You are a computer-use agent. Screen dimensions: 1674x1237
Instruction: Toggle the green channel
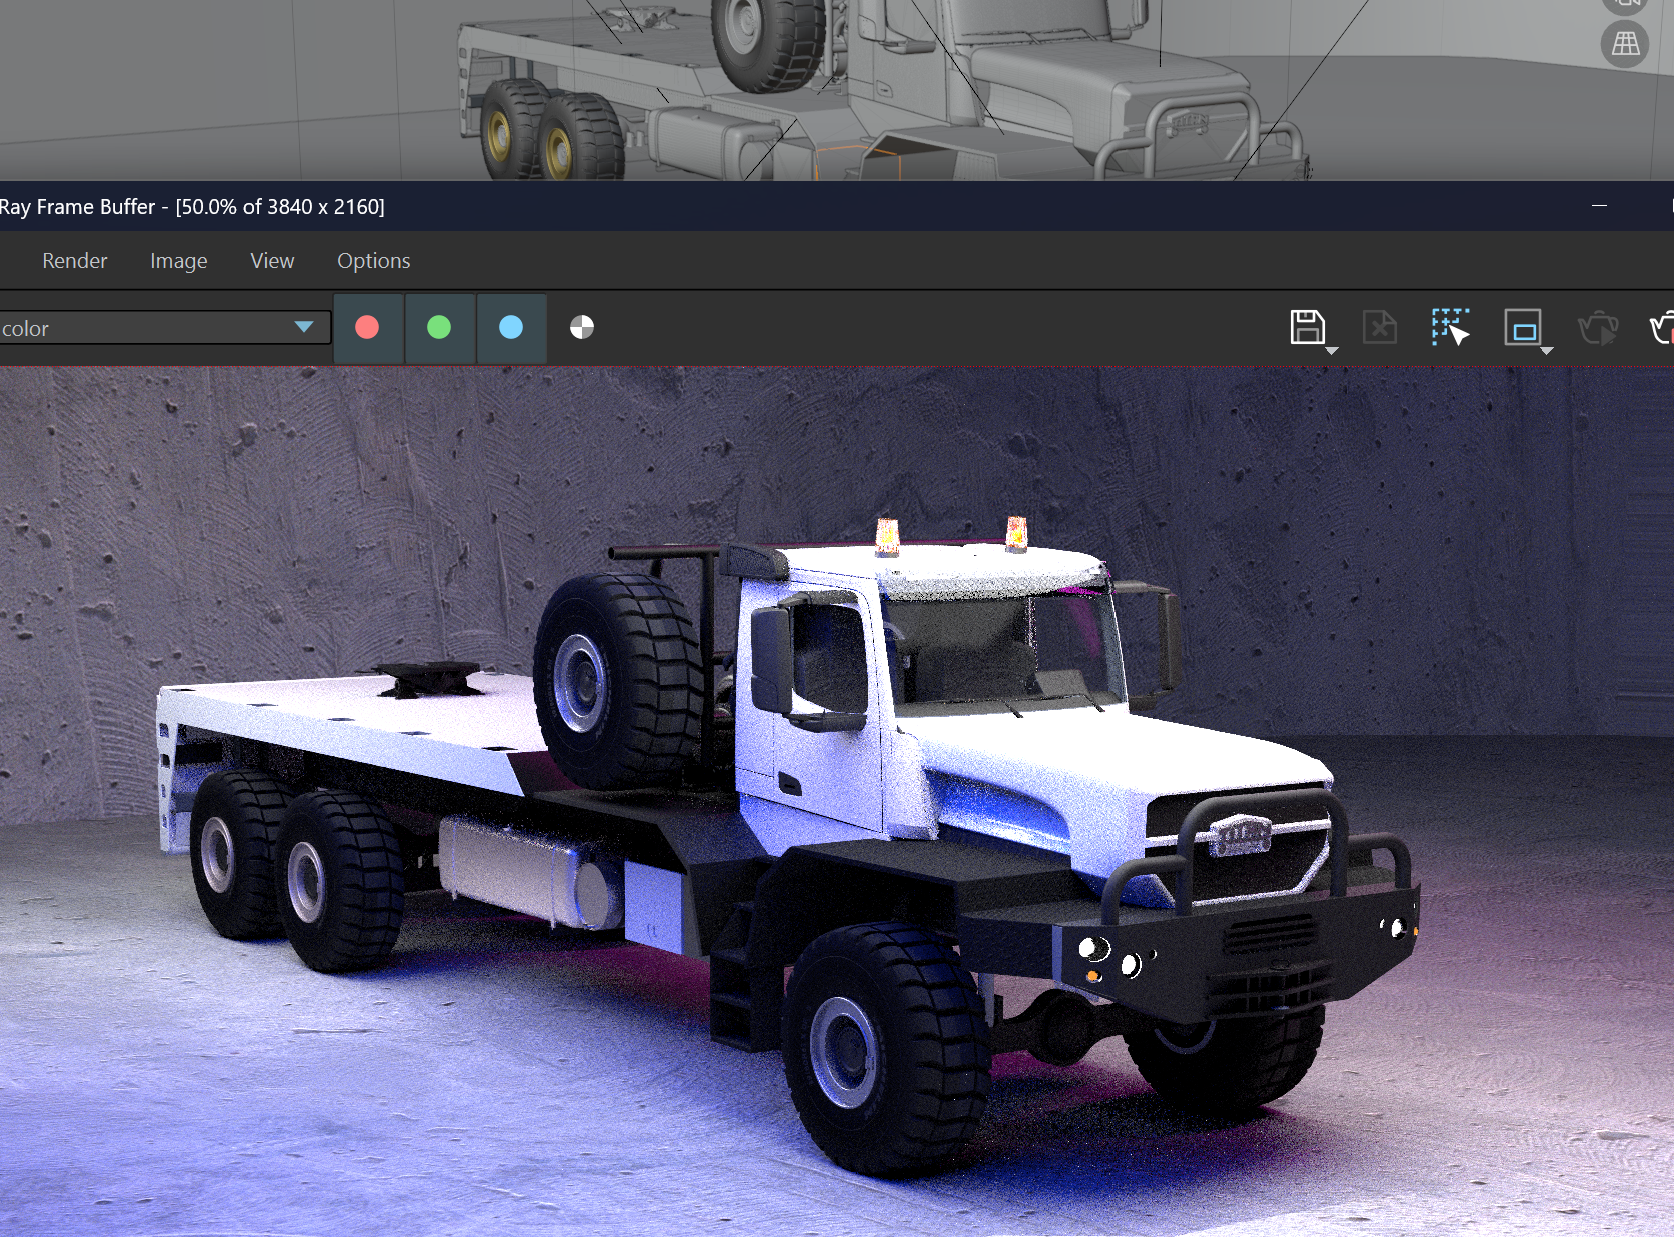click(439, 328)
